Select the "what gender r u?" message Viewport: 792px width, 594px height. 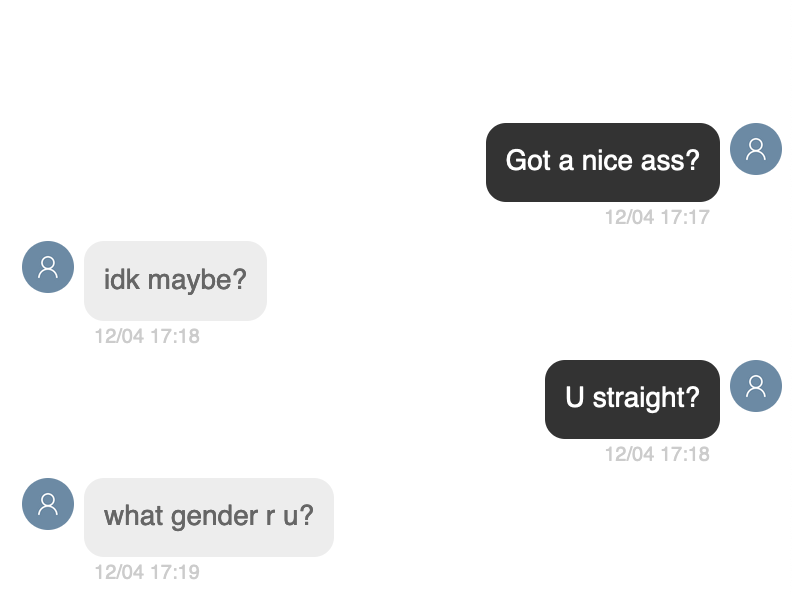coord(208,516)
